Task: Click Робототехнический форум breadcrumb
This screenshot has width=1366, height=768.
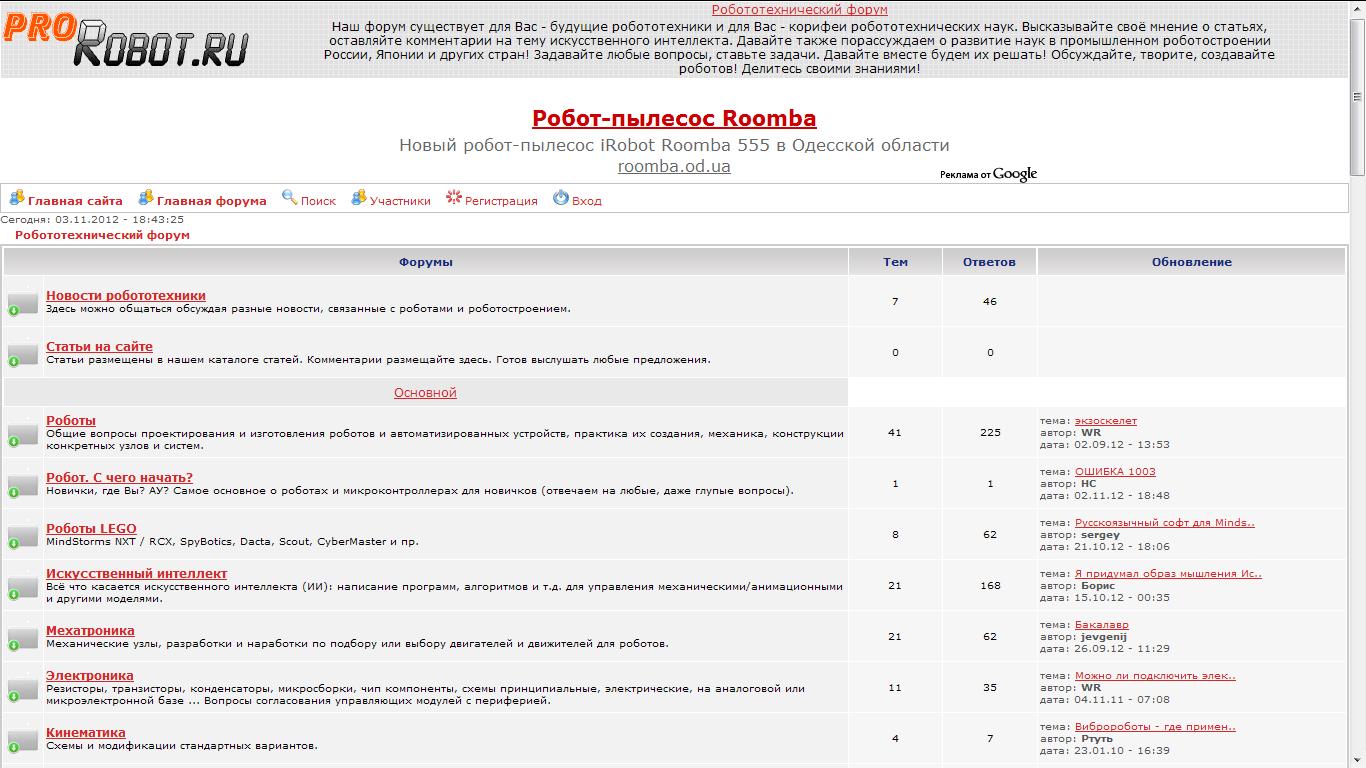Action: click(x=102, y=235)
